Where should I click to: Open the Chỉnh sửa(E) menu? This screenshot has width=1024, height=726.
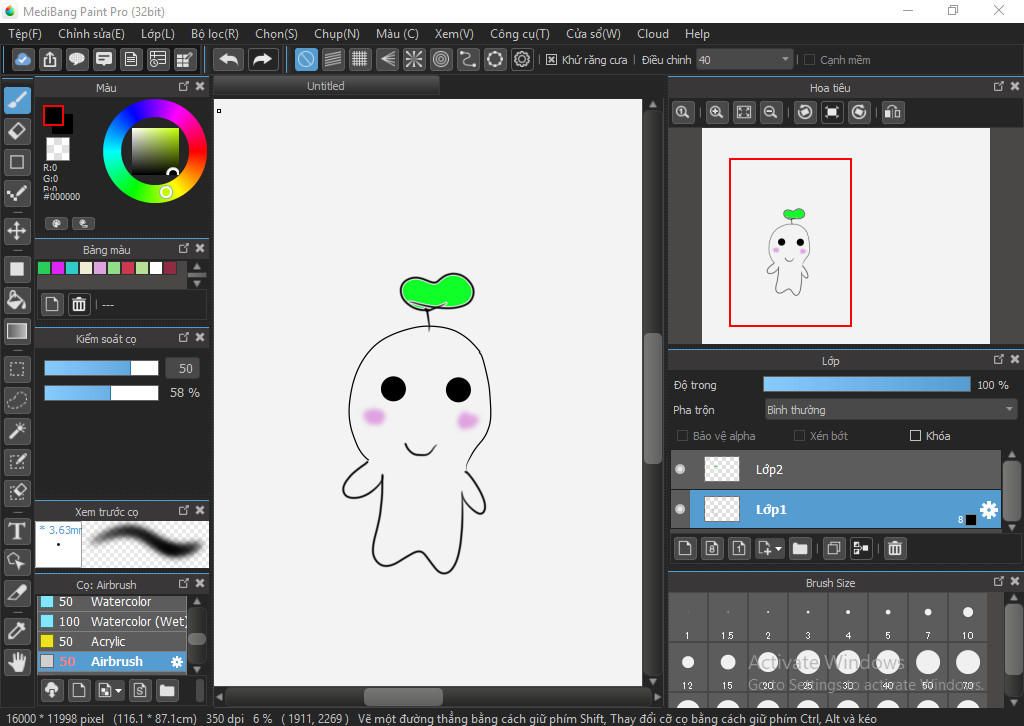(x=91, y=34)
